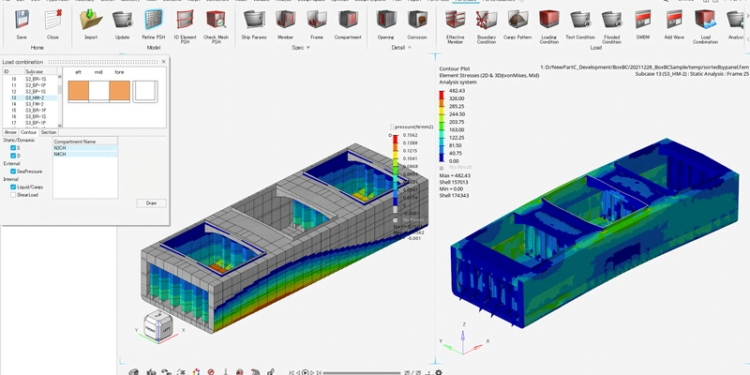Switch to the Section tab

(x=48, y=132)
